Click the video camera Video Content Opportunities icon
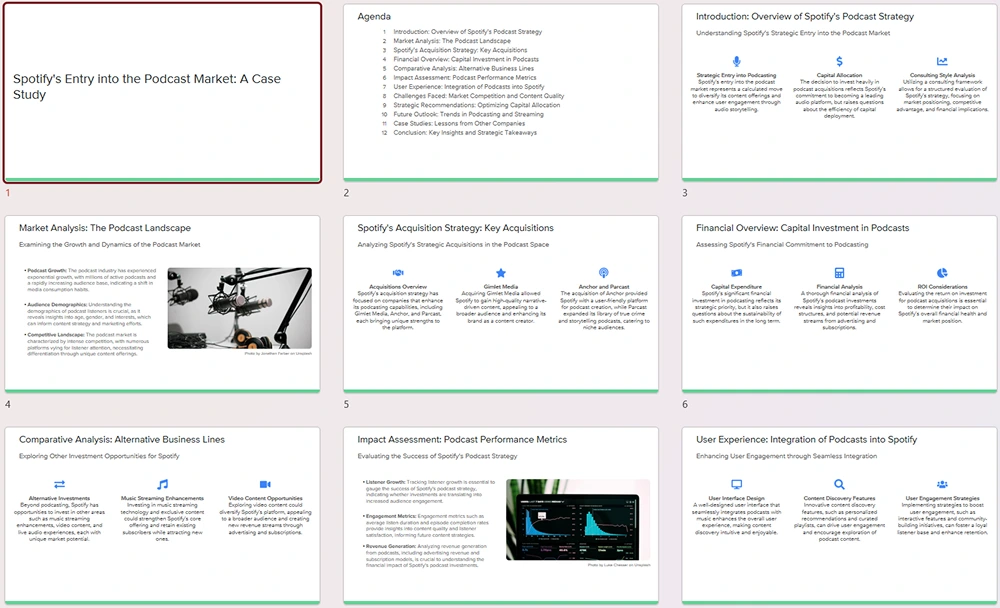Screen dimensions: 1000x608 coord(265,484)
